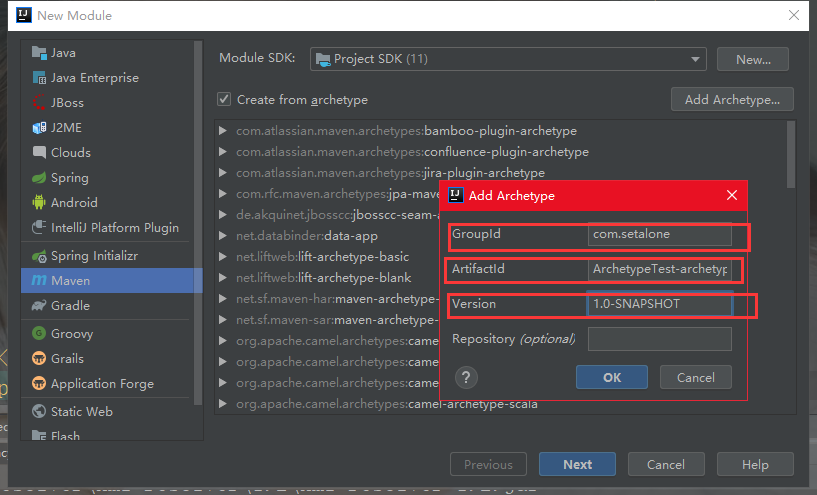The image size is (817, 495).
Task: Select jira-plugin-archetype entry
Action: pyautogui.click(x=390, y=172)
